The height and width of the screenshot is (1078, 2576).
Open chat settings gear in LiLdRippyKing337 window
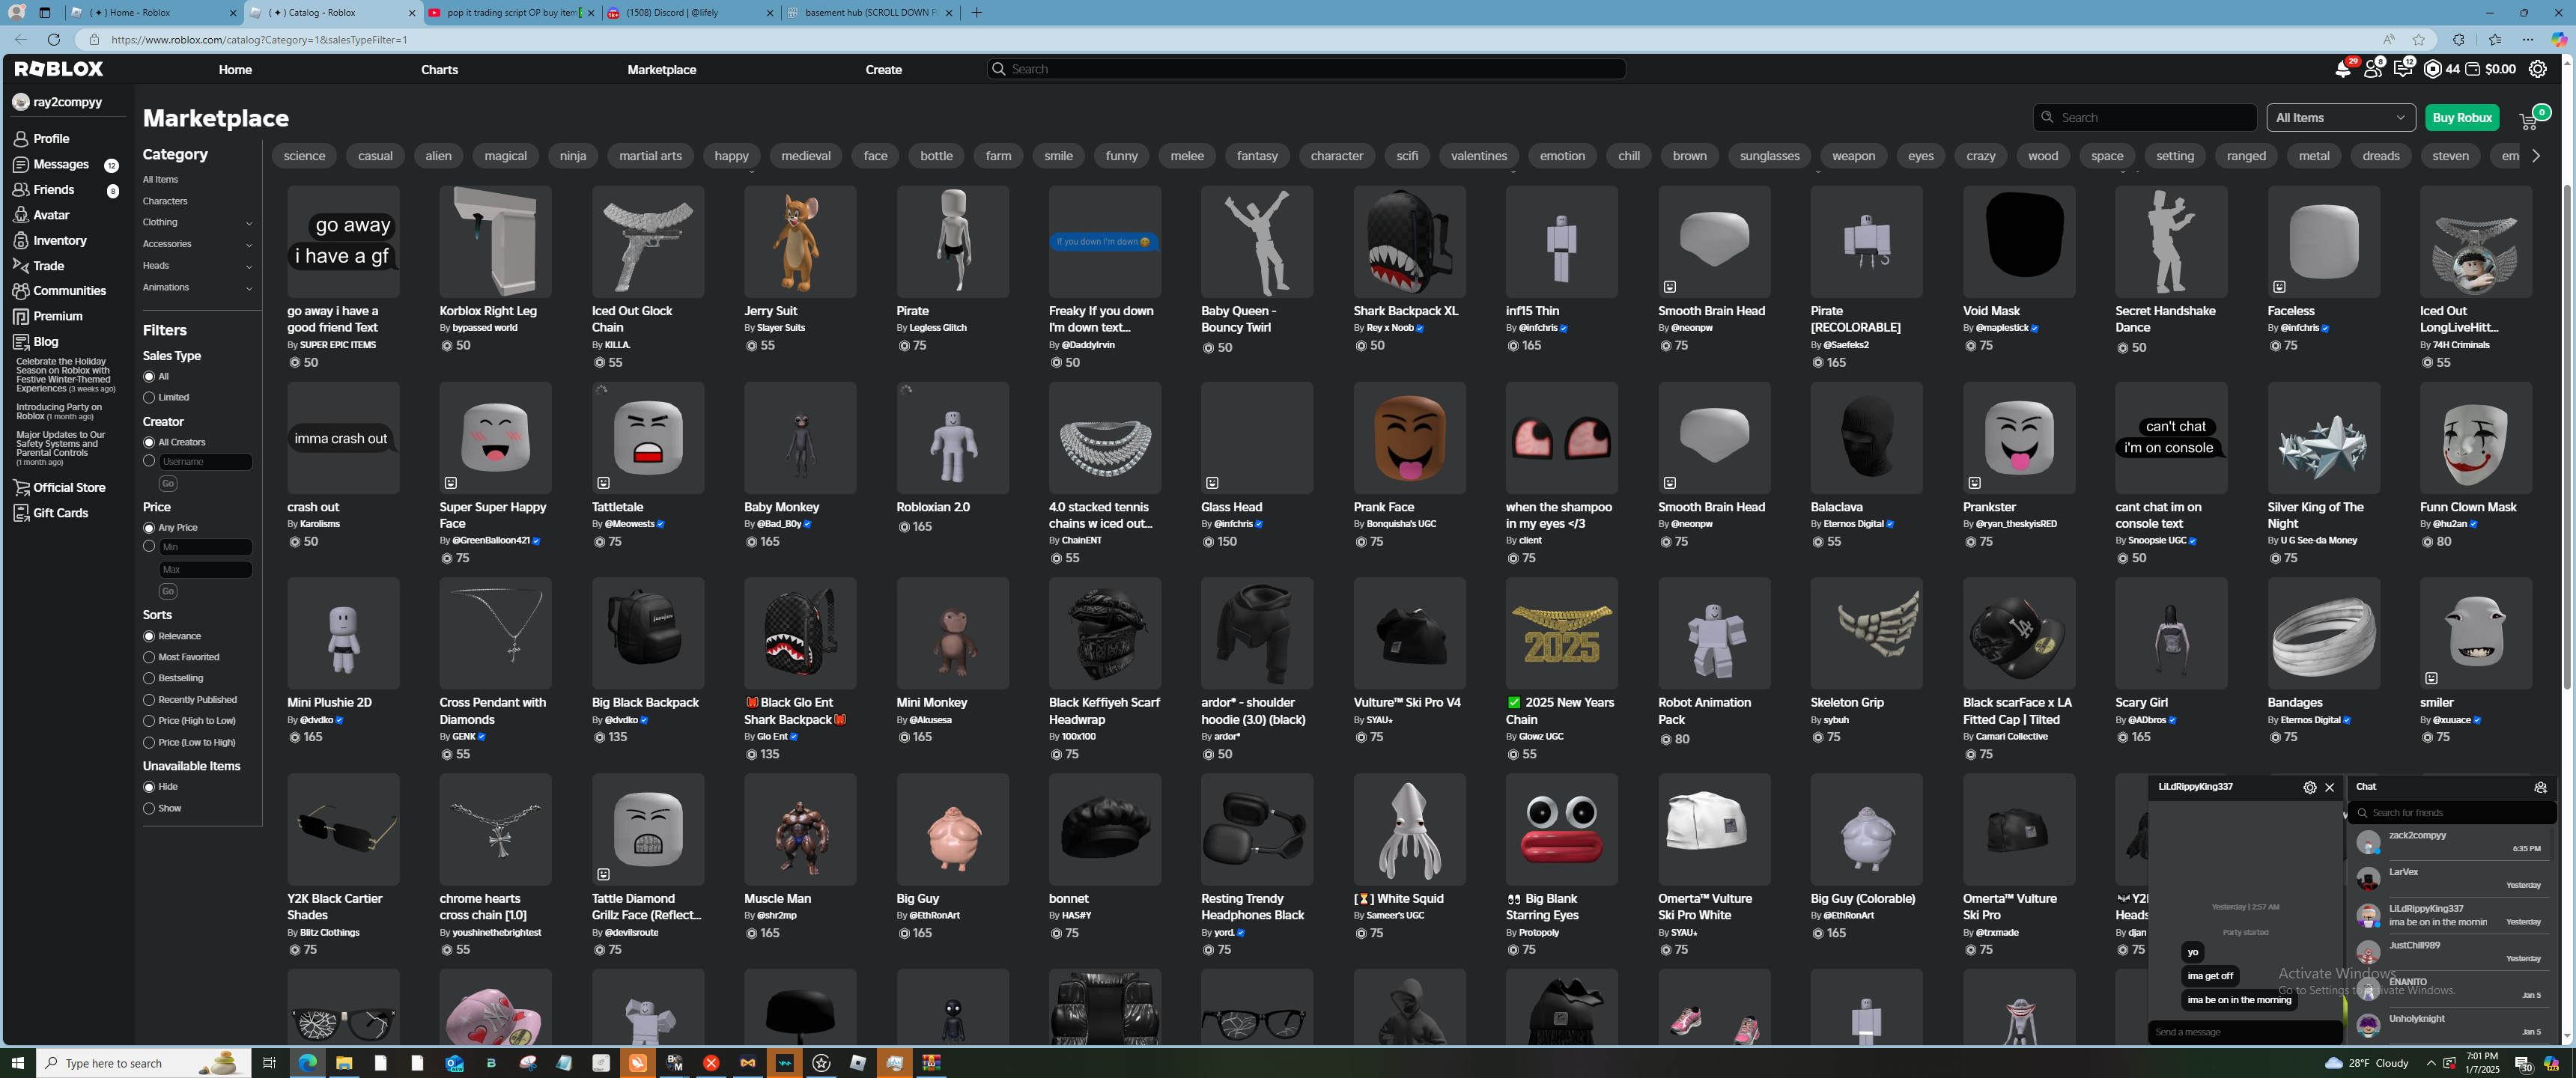point(2309,787)
